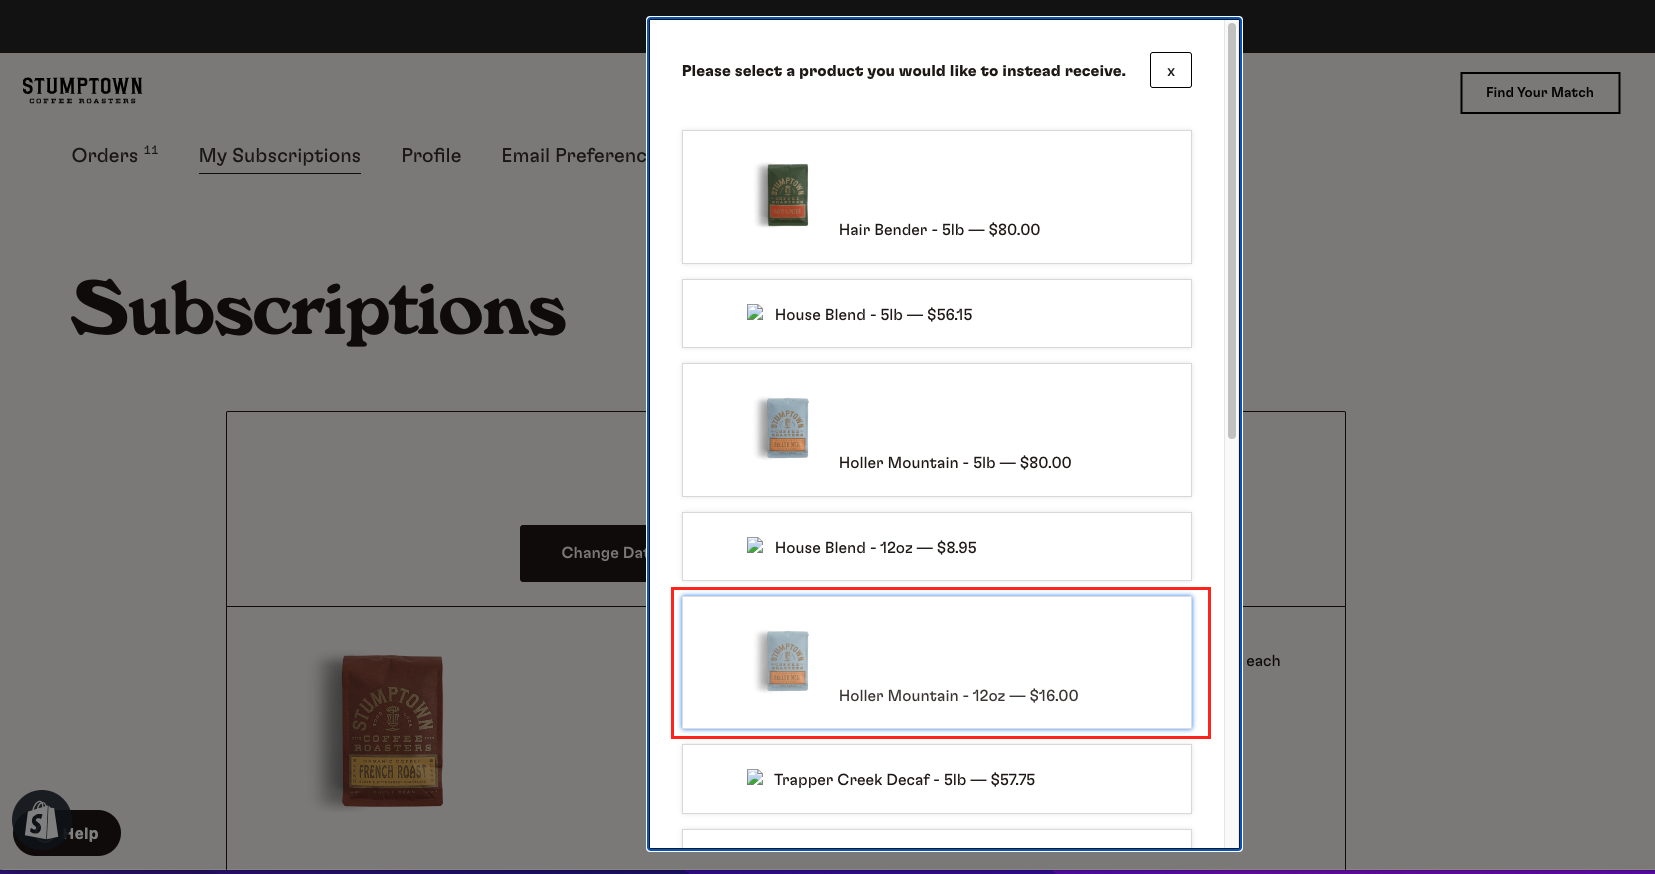Switch to My Subscriptions tab
This screenshot has height=874, width=1655.
pos(280,156)
